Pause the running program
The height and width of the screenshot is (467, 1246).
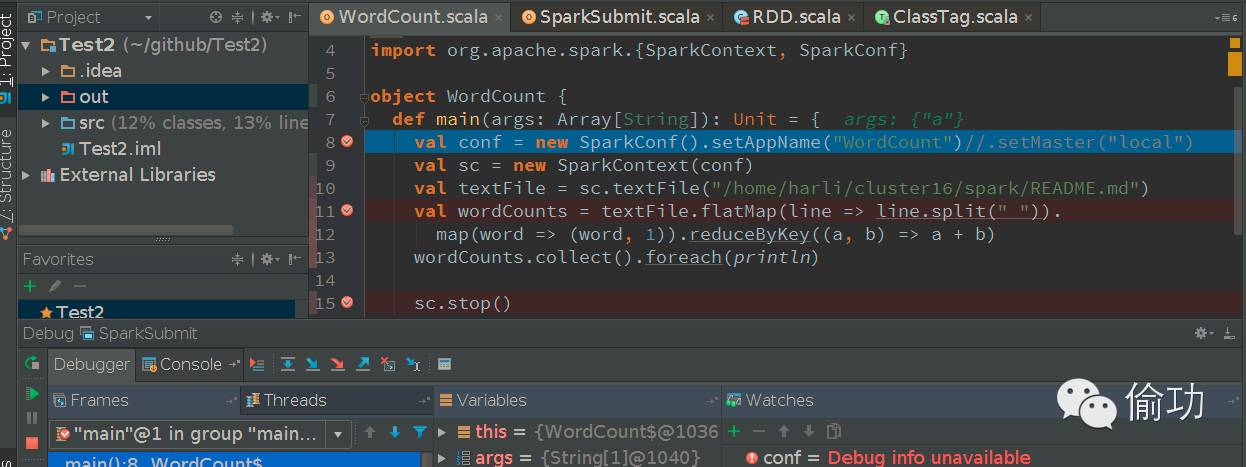click(32, 418)
